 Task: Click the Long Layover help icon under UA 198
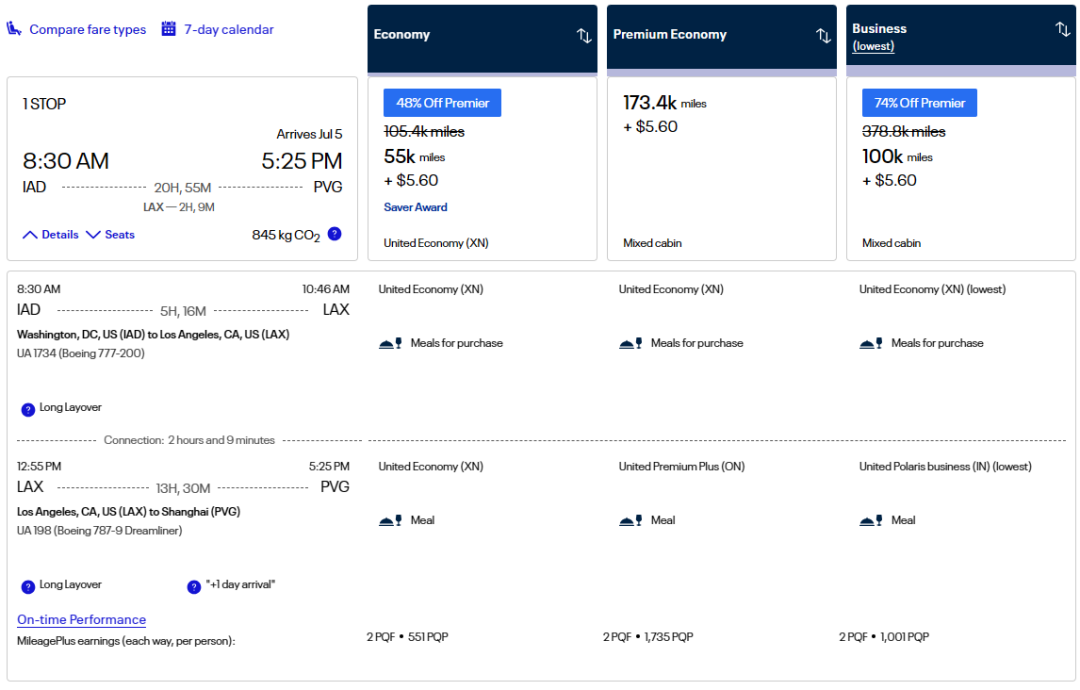click(x=28, y=587)
